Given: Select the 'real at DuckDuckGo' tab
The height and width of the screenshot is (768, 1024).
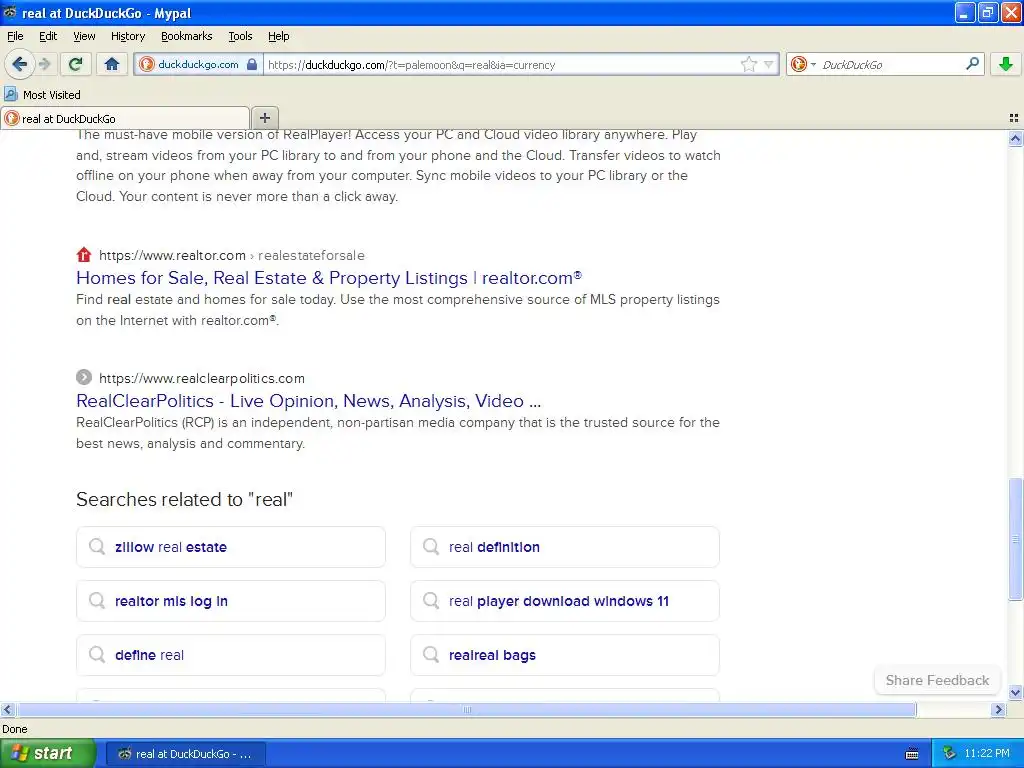Looking at the screenshot, I should [125, 118].
